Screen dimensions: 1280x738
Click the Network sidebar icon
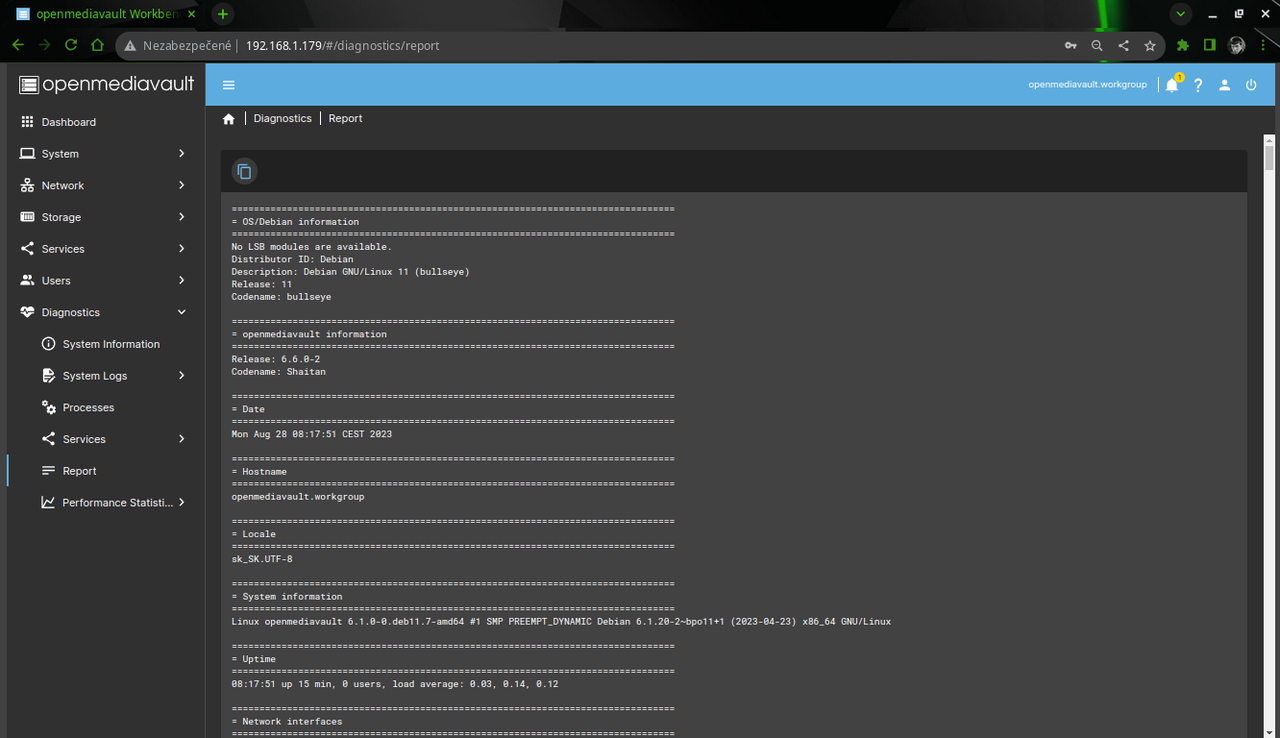pyautogui.click(x=27, y=186)
